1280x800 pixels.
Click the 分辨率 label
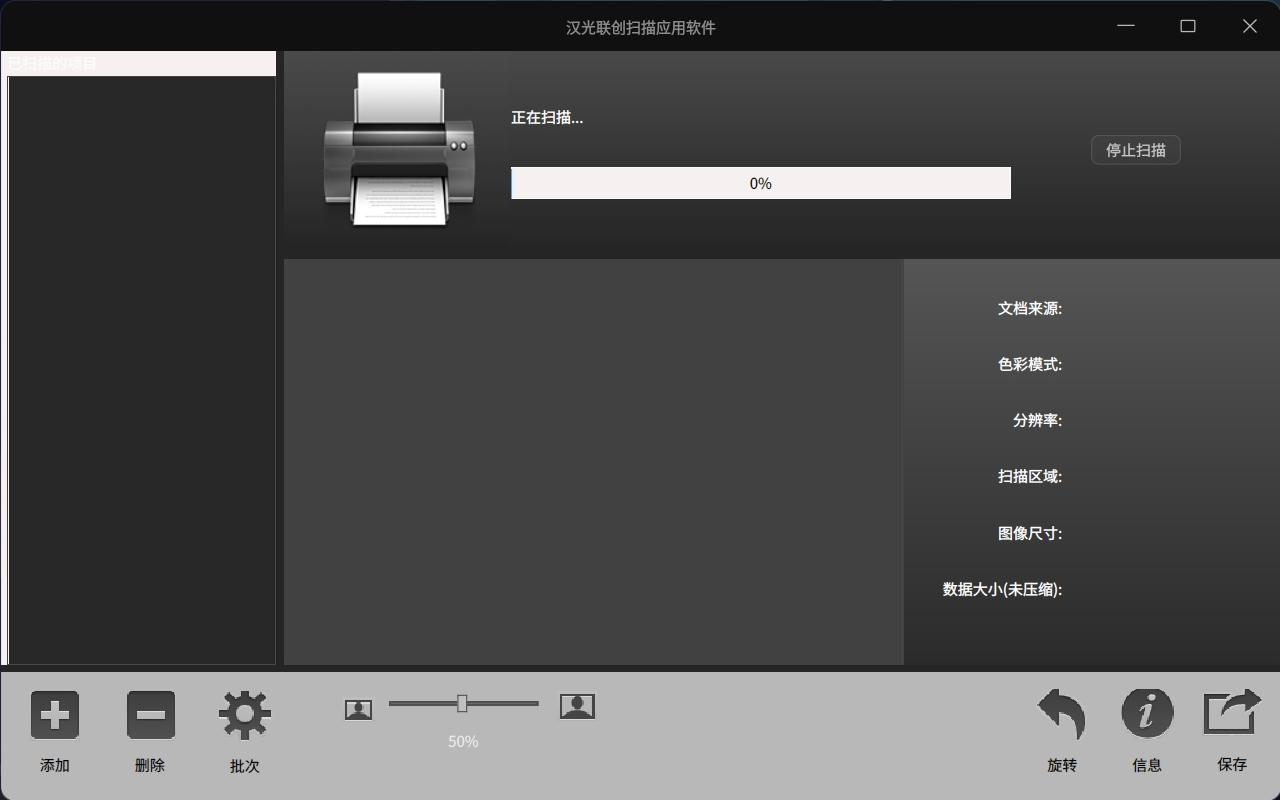[x=1036, y=420]
